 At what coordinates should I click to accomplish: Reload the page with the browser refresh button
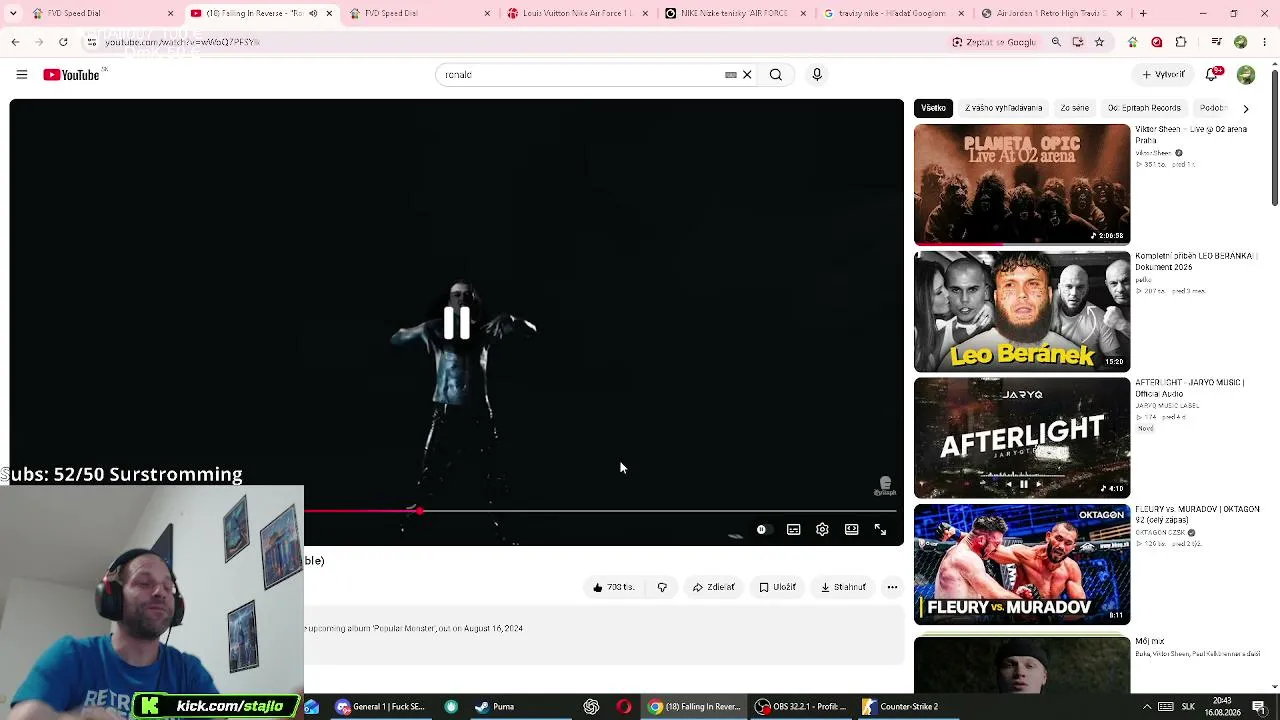click(x=63, y=42)
